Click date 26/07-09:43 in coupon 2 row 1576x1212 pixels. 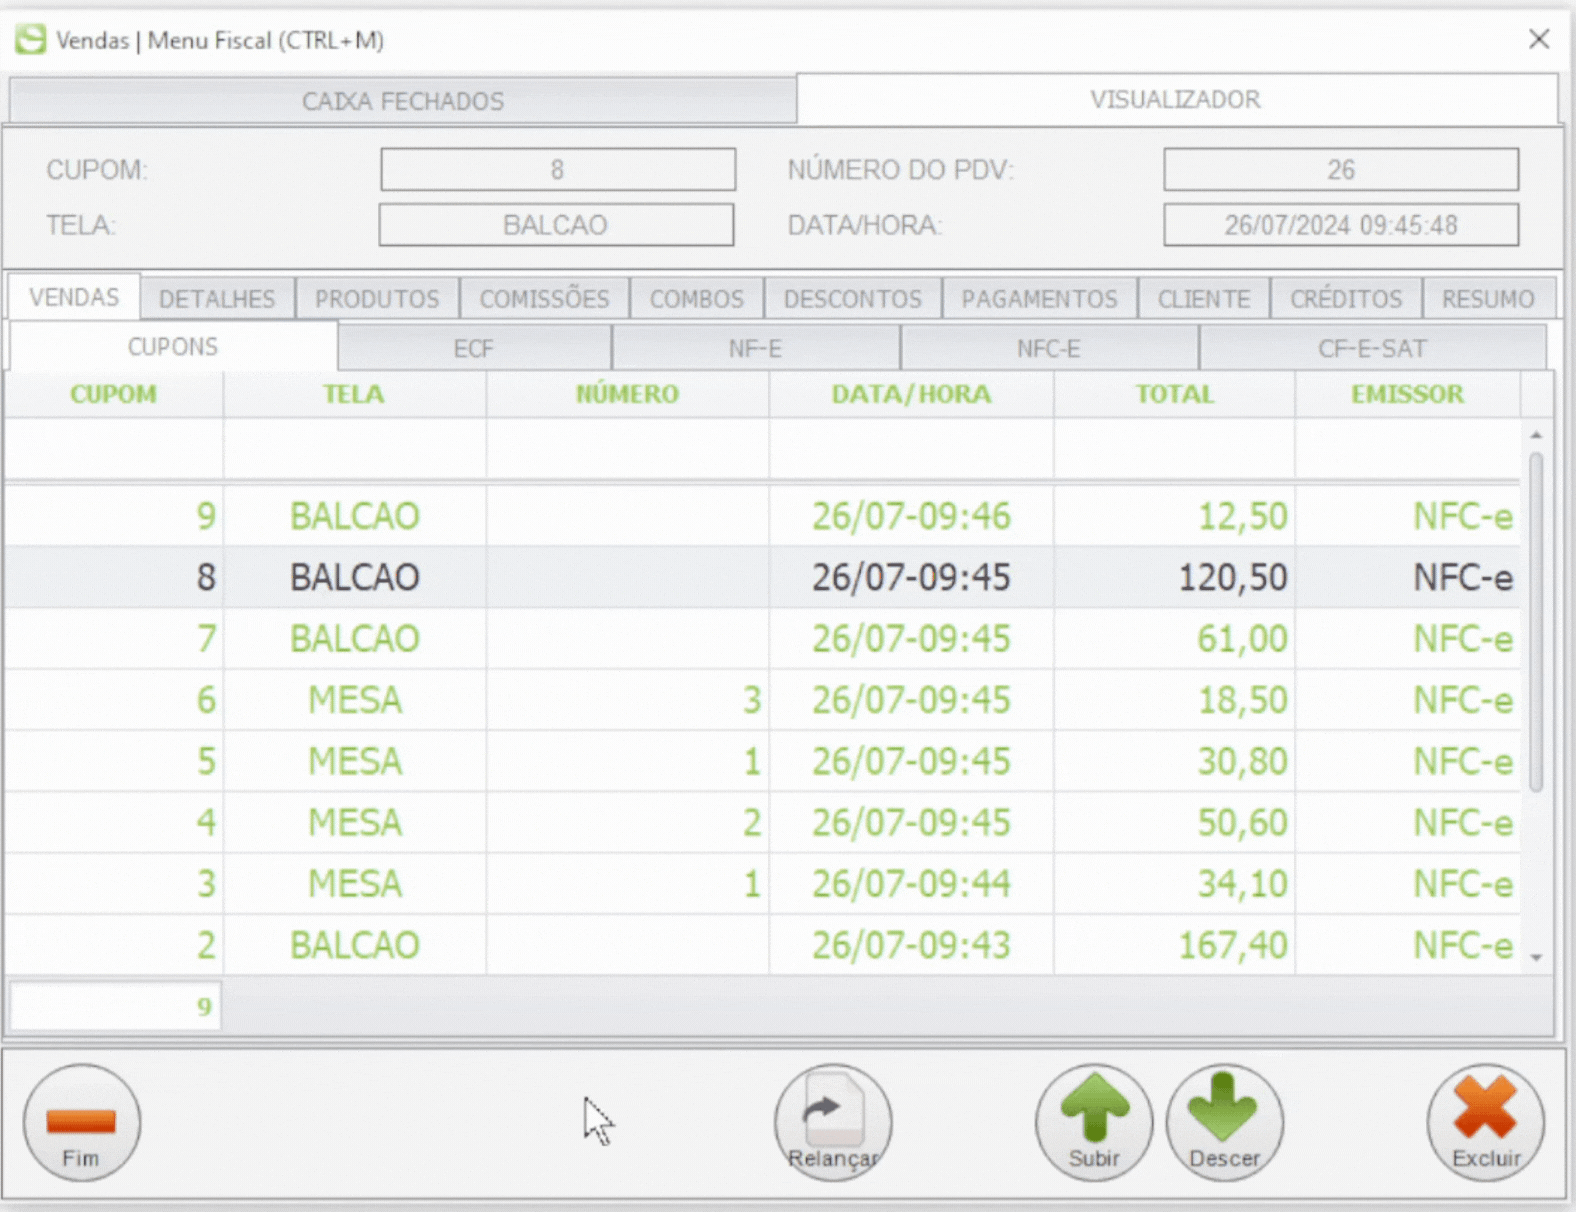coord(911,945)
